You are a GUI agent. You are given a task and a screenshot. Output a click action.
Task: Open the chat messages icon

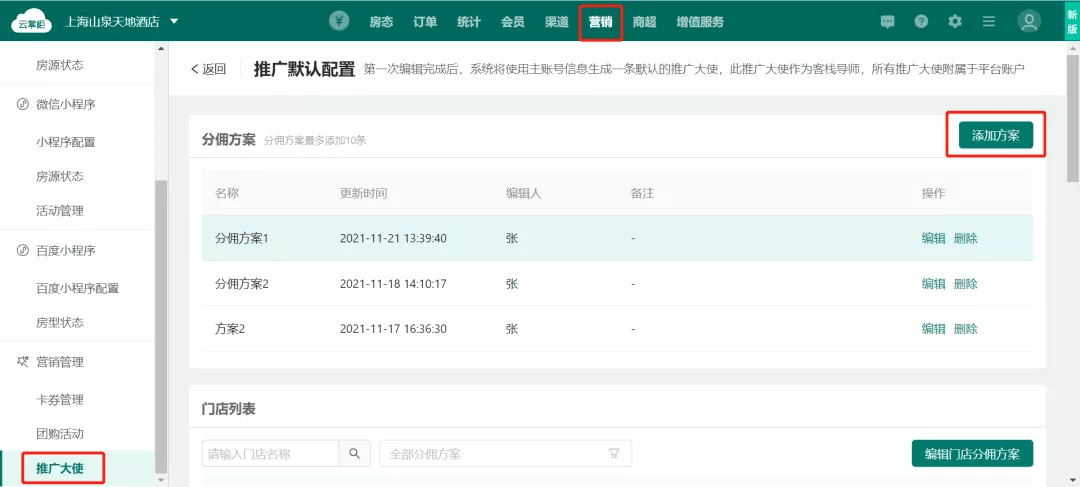coord(887,21)
